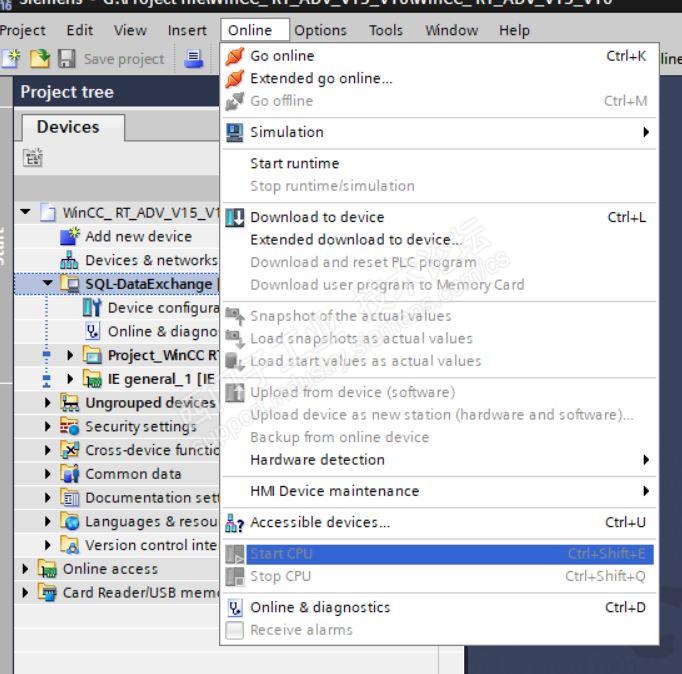Click the project tree view toggle icon under Devices tab
682x674 pixels.
coord(33,158)
